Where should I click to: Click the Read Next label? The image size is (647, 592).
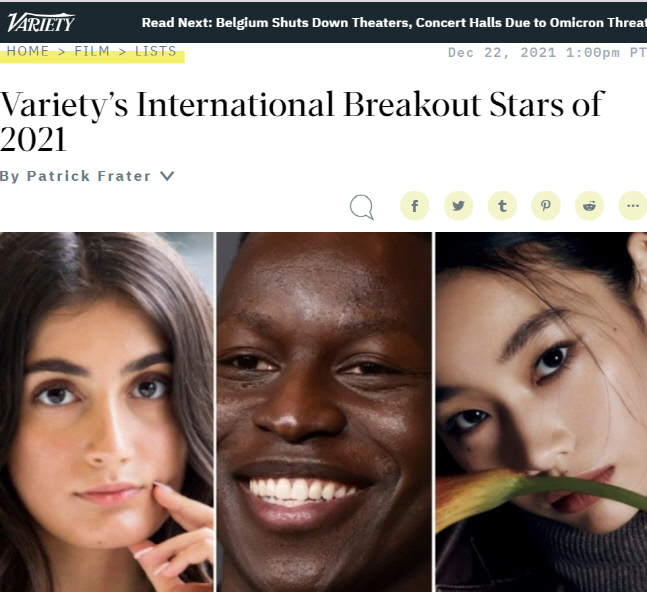tap(177, 23)
